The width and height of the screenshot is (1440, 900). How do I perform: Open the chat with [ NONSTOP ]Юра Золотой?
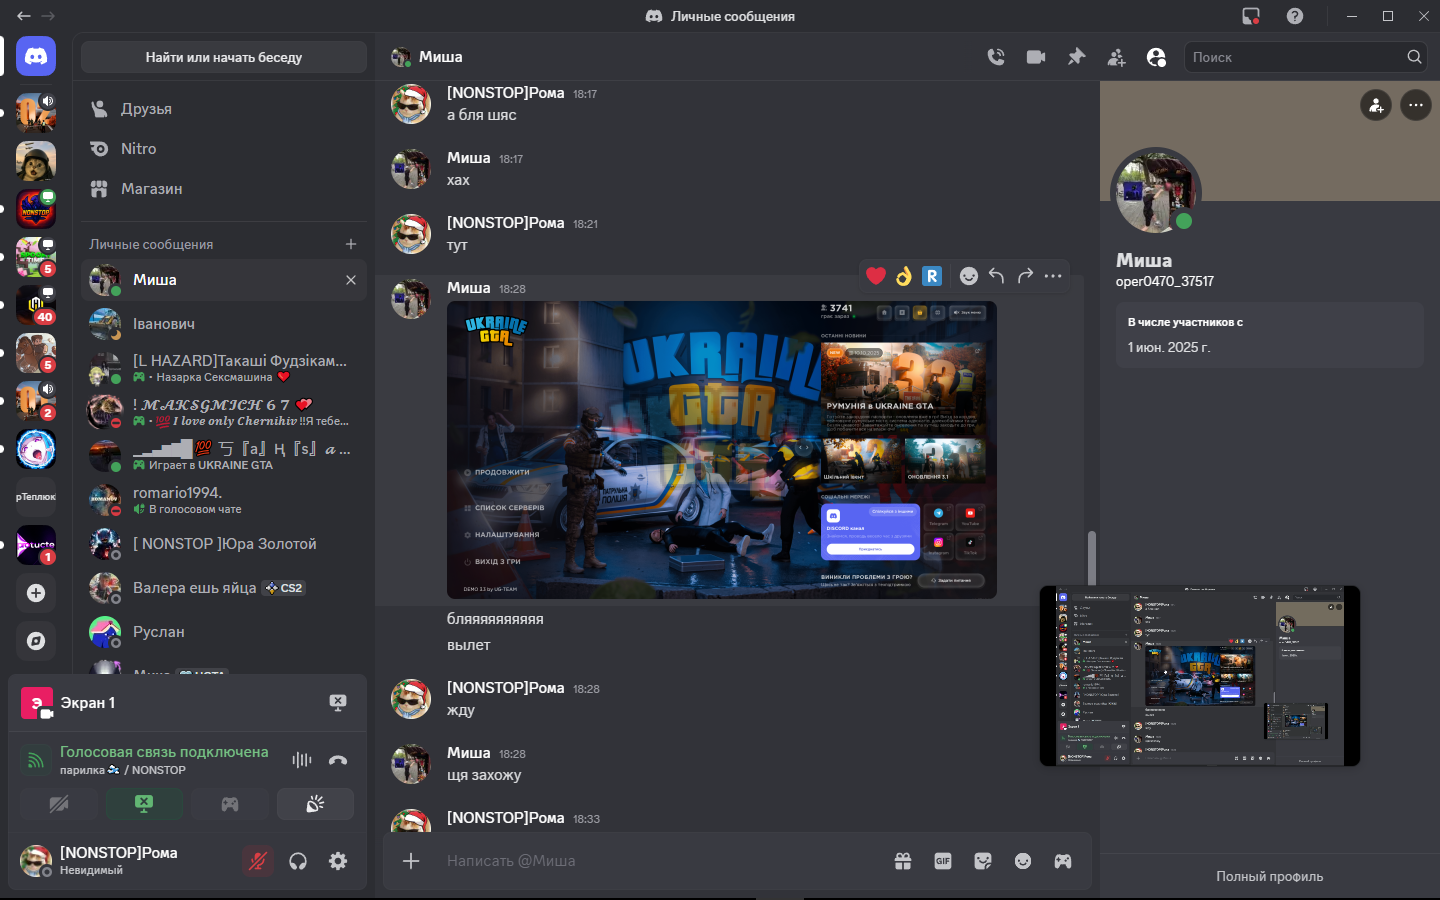224,544
